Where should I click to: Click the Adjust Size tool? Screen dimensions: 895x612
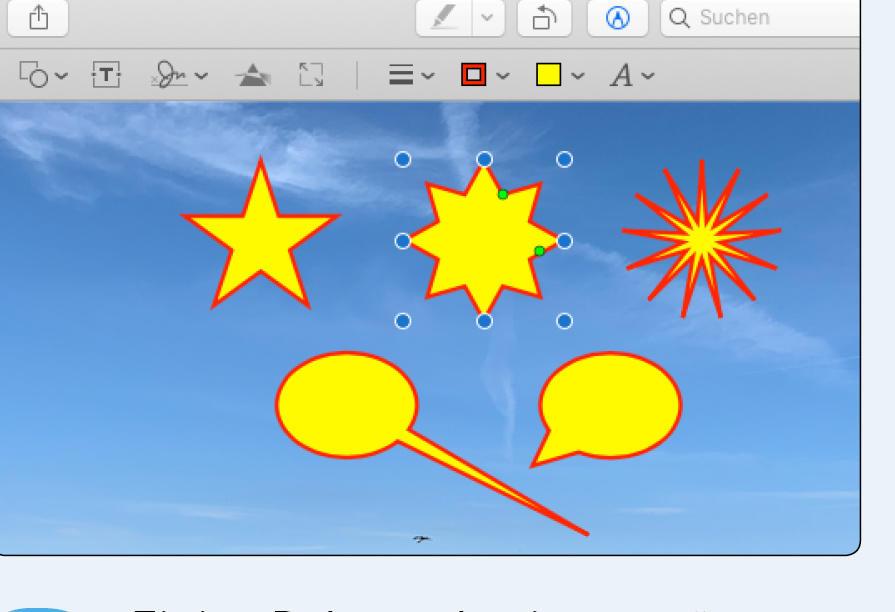(311, 75)
